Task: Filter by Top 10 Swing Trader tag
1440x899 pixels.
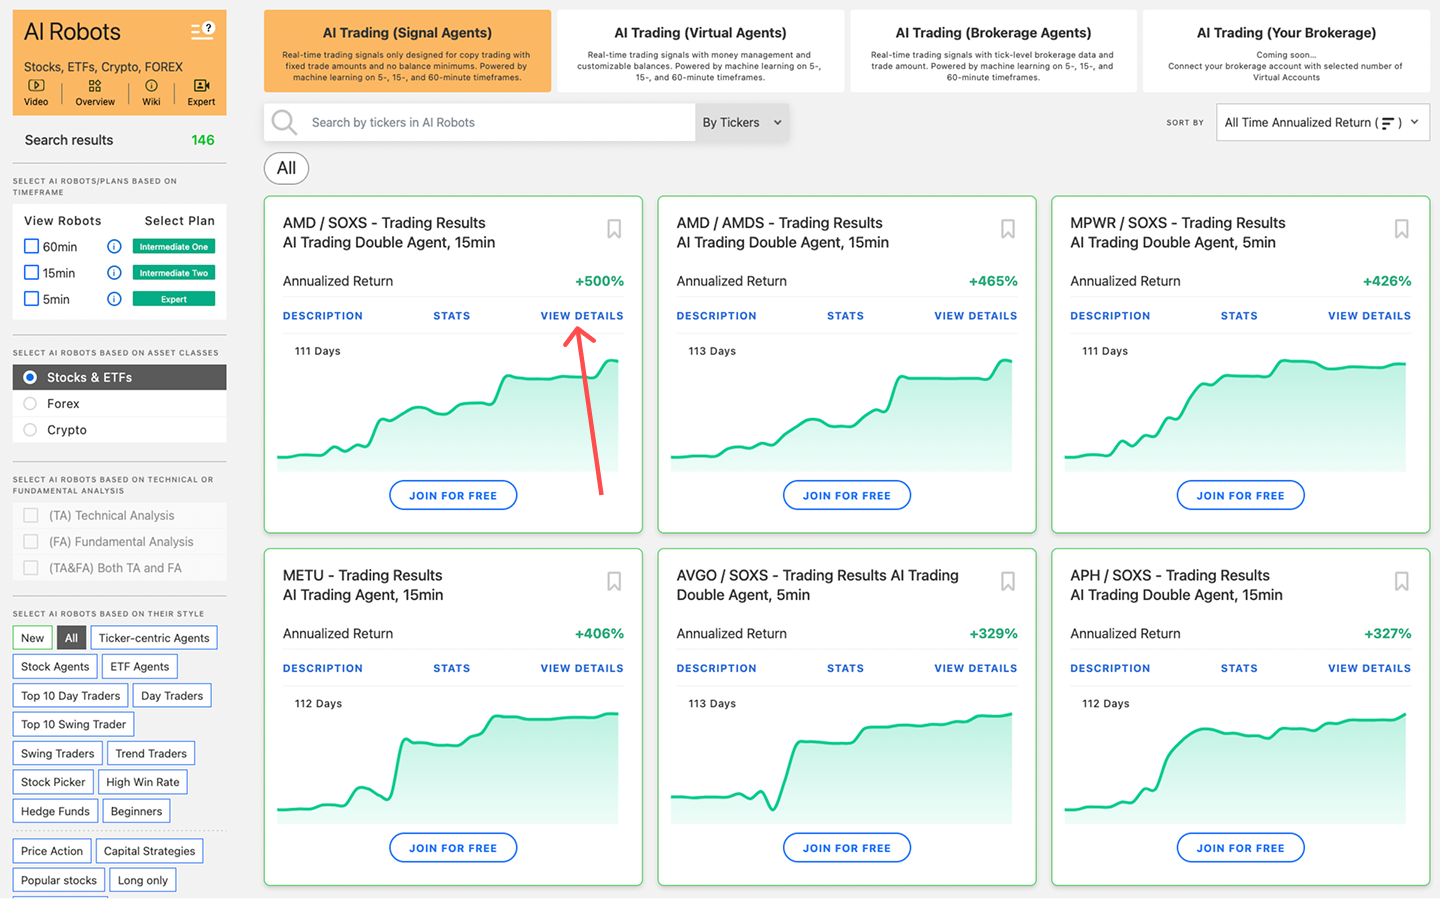Action: [74, 724]
